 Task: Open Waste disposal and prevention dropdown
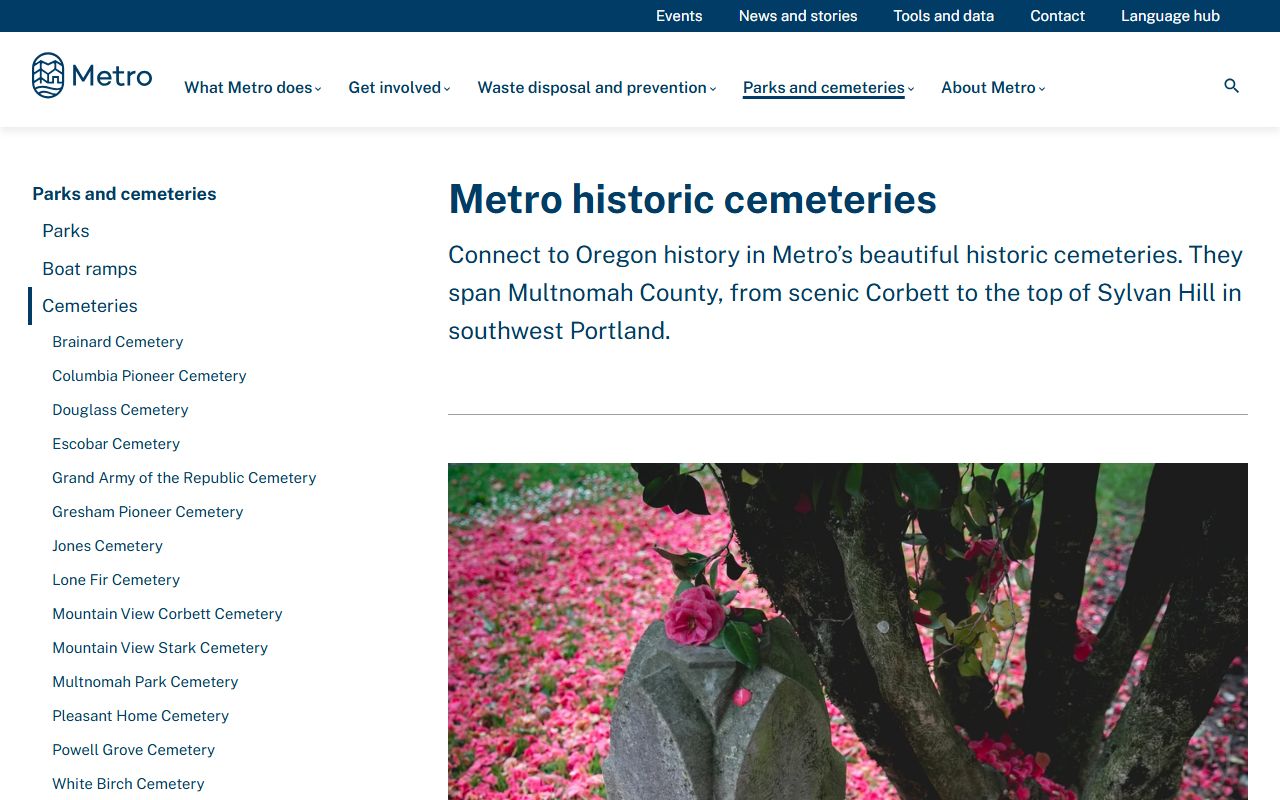pyautogui.click(x=597, y=88)
